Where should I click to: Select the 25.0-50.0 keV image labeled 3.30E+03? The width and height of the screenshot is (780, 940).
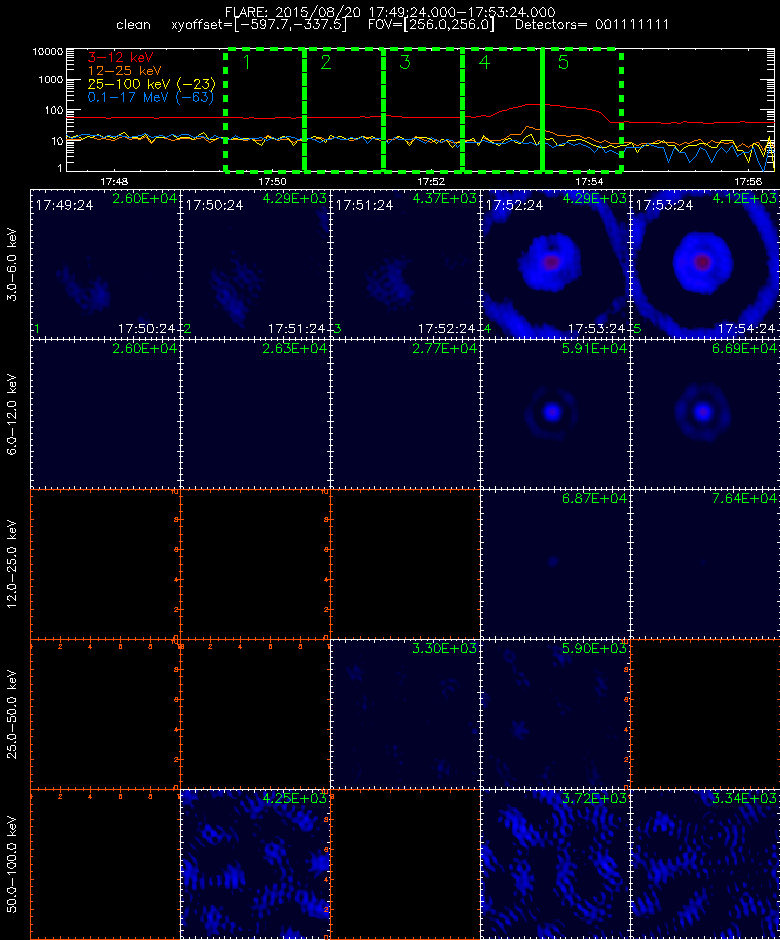click(x=405, y=714)
